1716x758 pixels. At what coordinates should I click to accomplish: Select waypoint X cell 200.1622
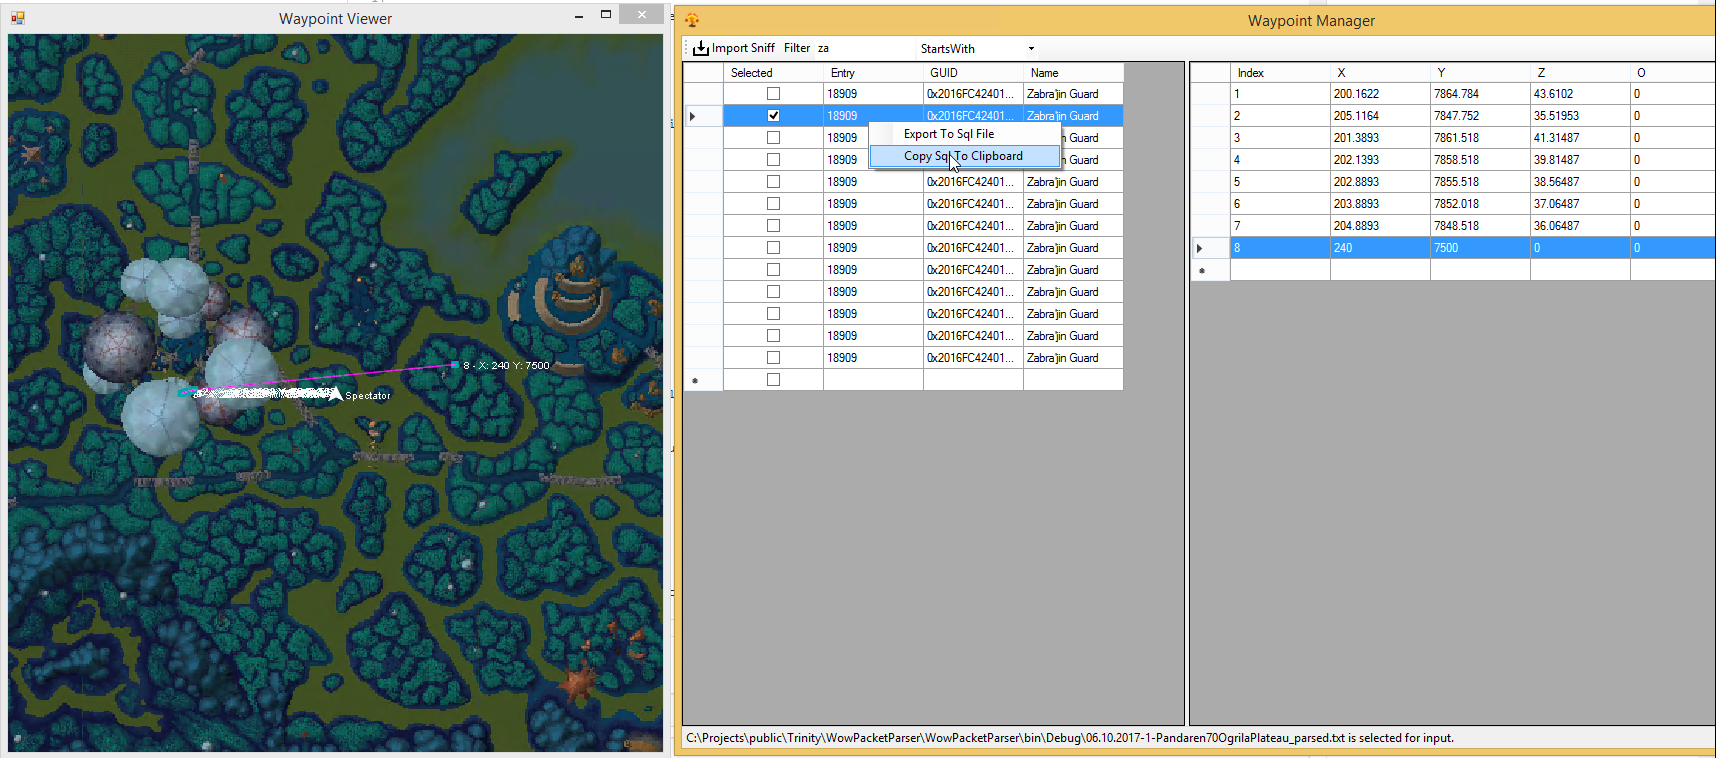pos(1380,94)
